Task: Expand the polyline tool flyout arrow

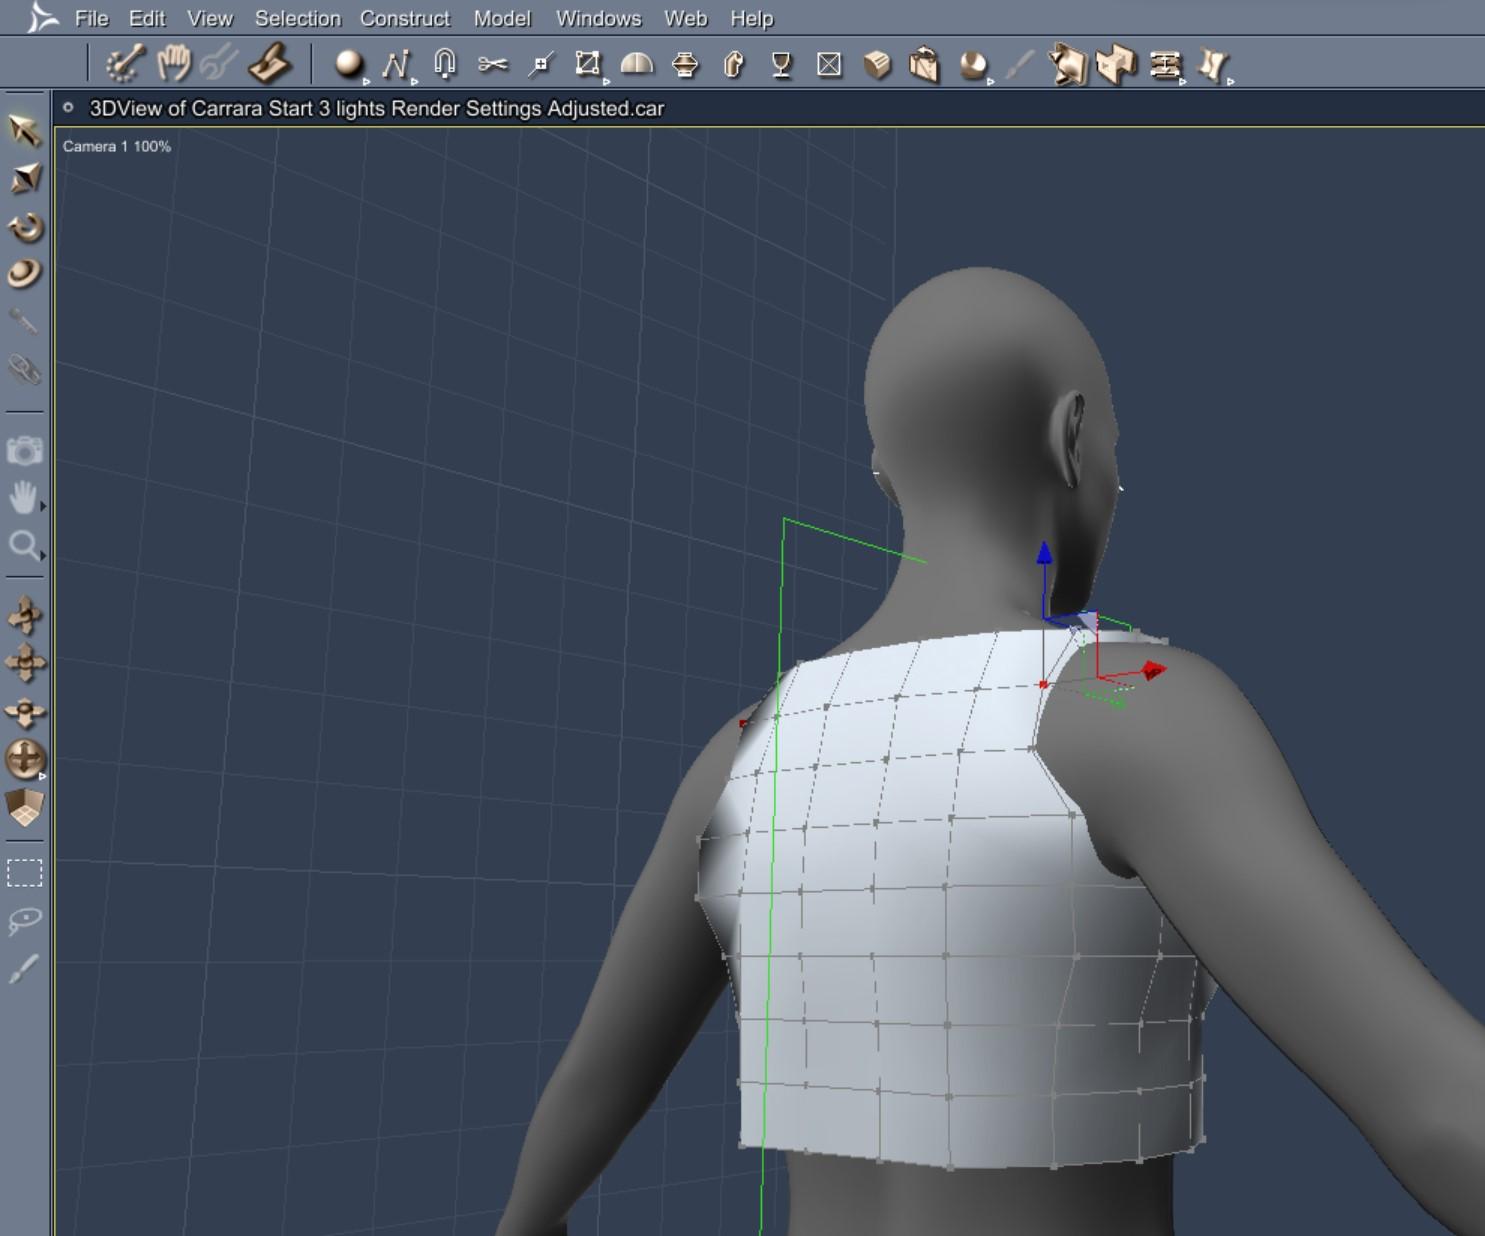Action: pyautogui.click(x=415, y=81)
